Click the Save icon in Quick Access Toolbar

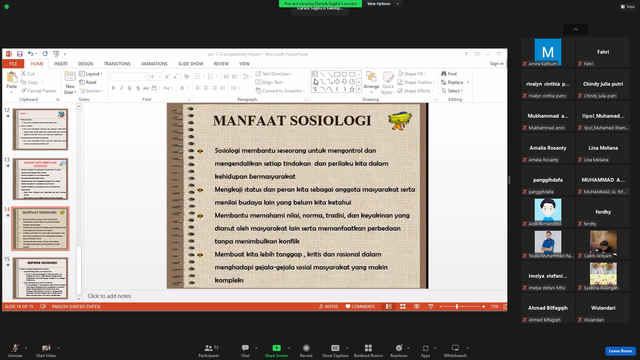coord(20,54)
